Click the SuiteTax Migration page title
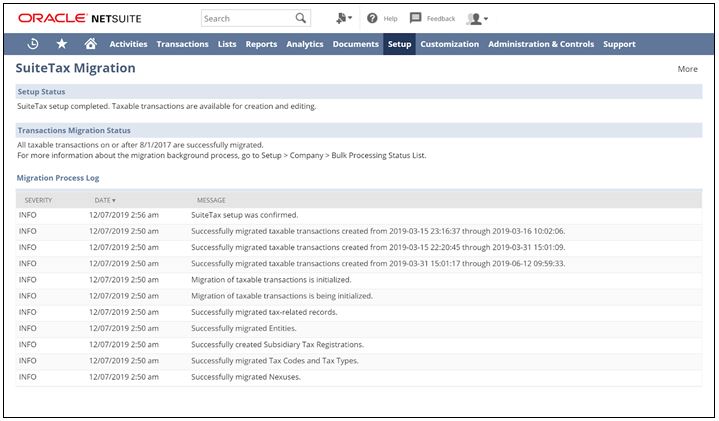The width and height of the screenshot is (719, 421). (76, 68)
